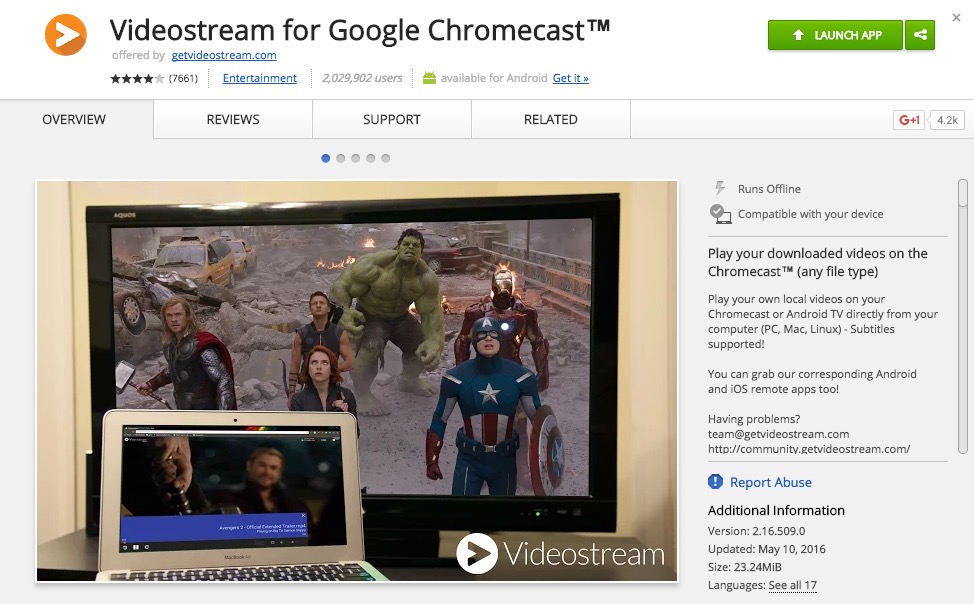Follow the Entertainment category link
The width and height of the screenshot is (974, 604).
point(260,78)
